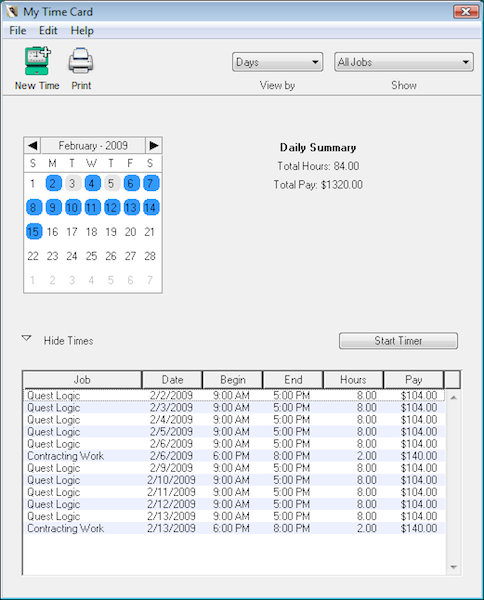Sort by the Job column header
The image size is (484, 600).
[82, 380]
